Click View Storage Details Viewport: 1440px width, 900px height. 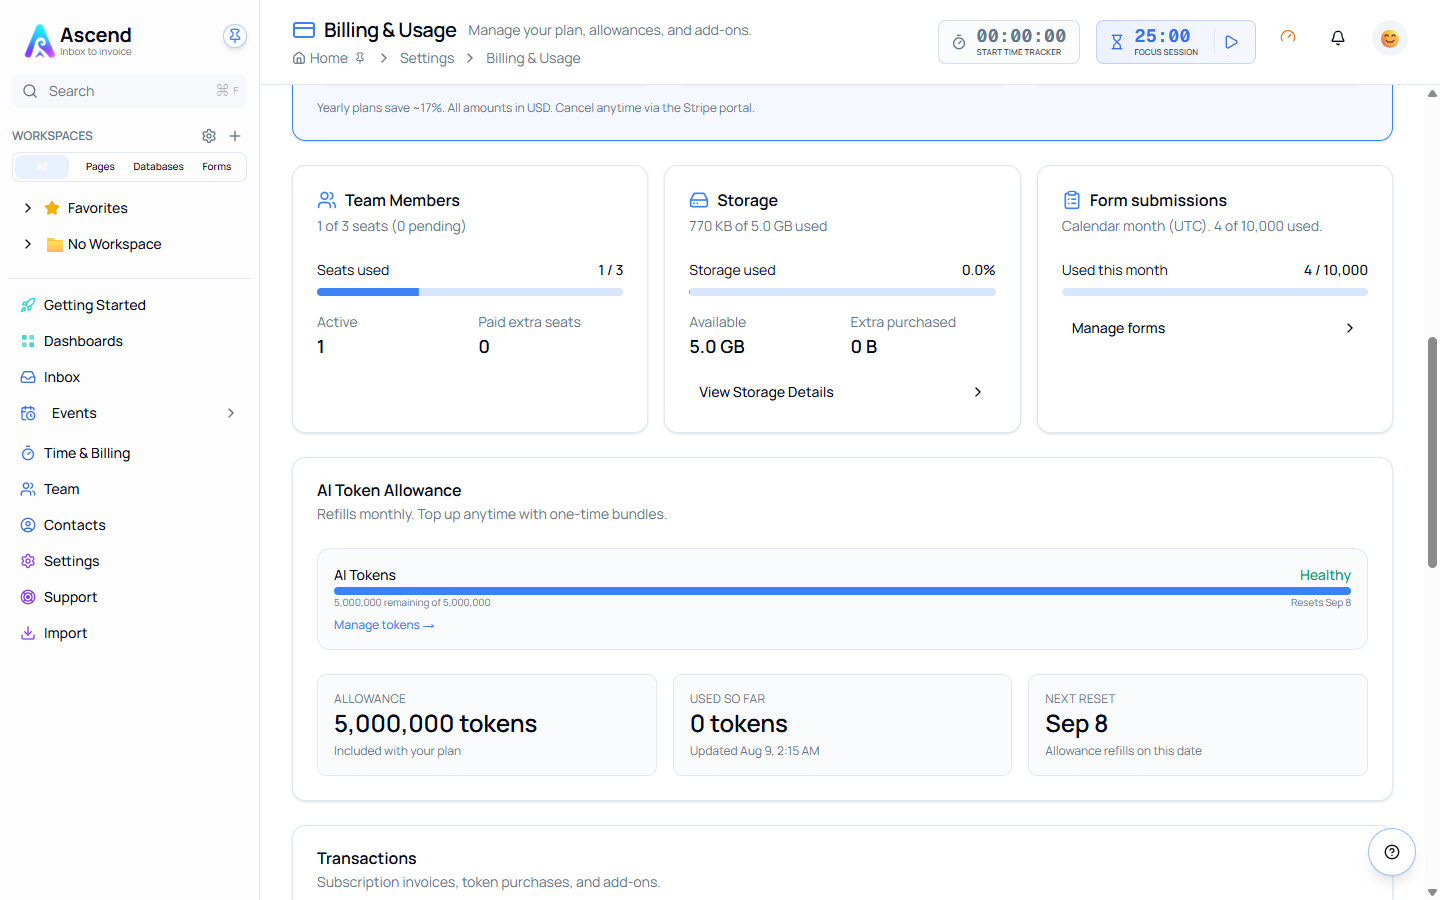point(842,392)
